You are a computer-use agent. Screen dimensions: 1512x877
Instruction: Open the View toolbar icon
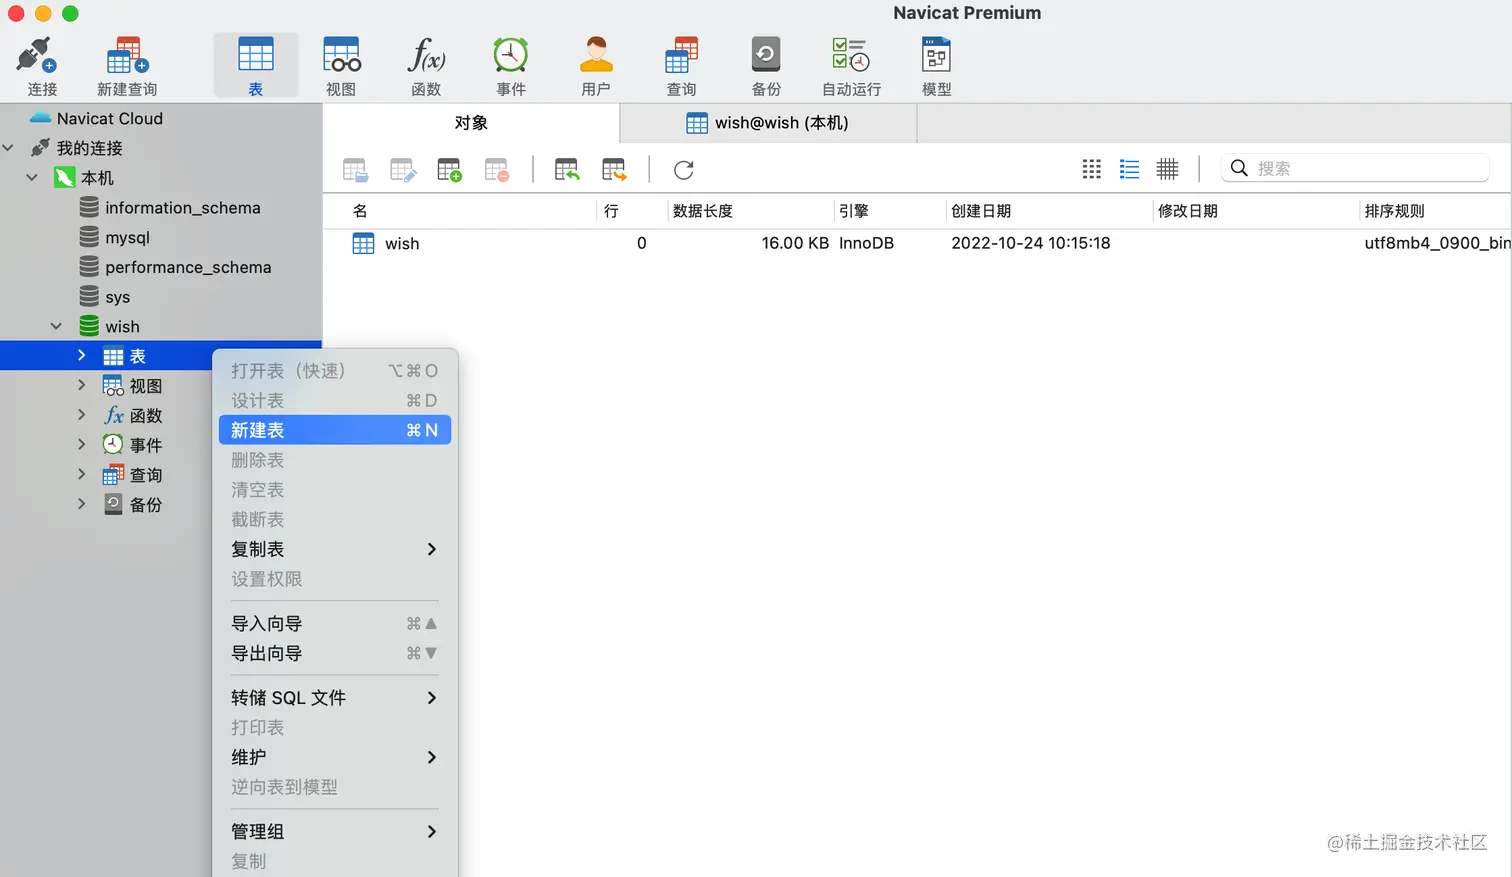341,66
